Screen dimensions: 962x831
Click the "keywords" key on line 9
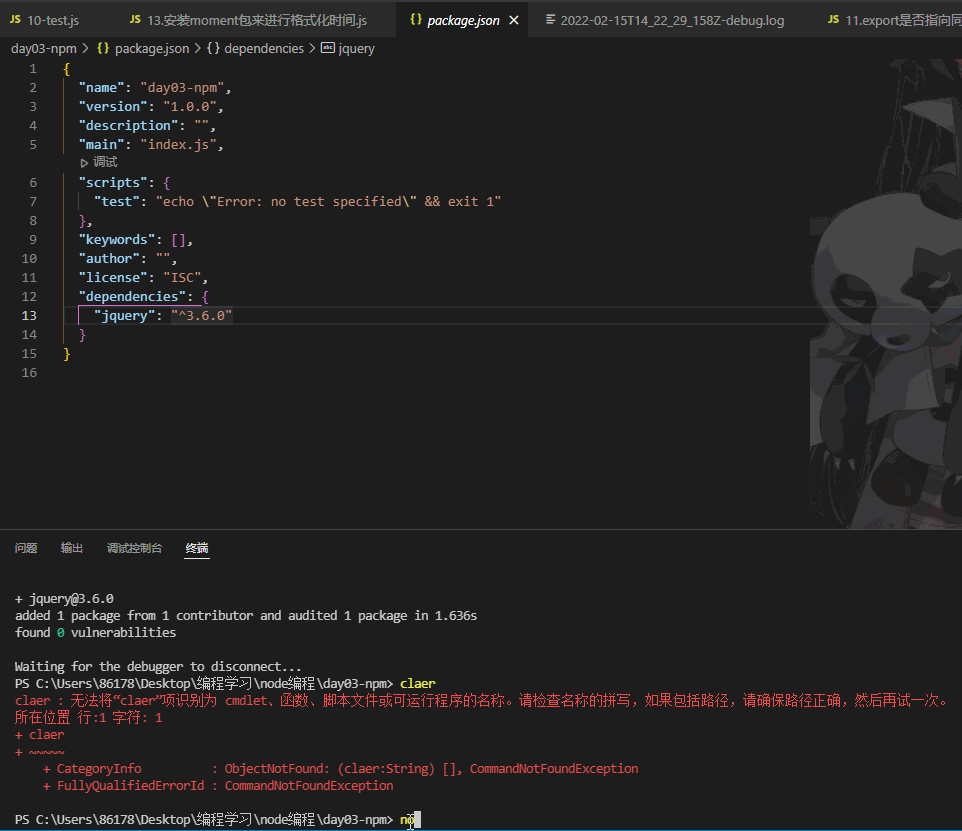117,240
